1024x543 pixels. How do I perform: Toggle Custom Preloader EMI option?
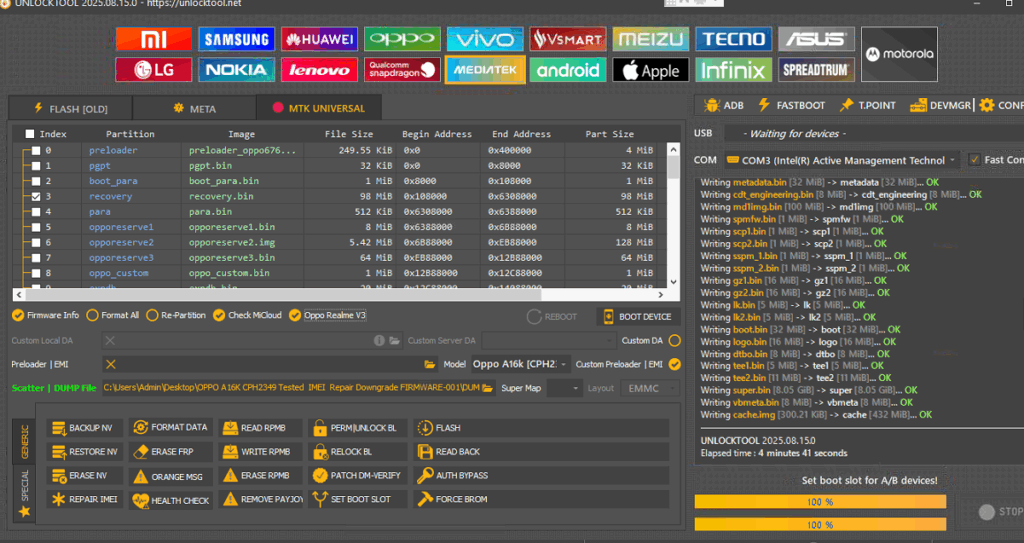[x=675, y=365]
